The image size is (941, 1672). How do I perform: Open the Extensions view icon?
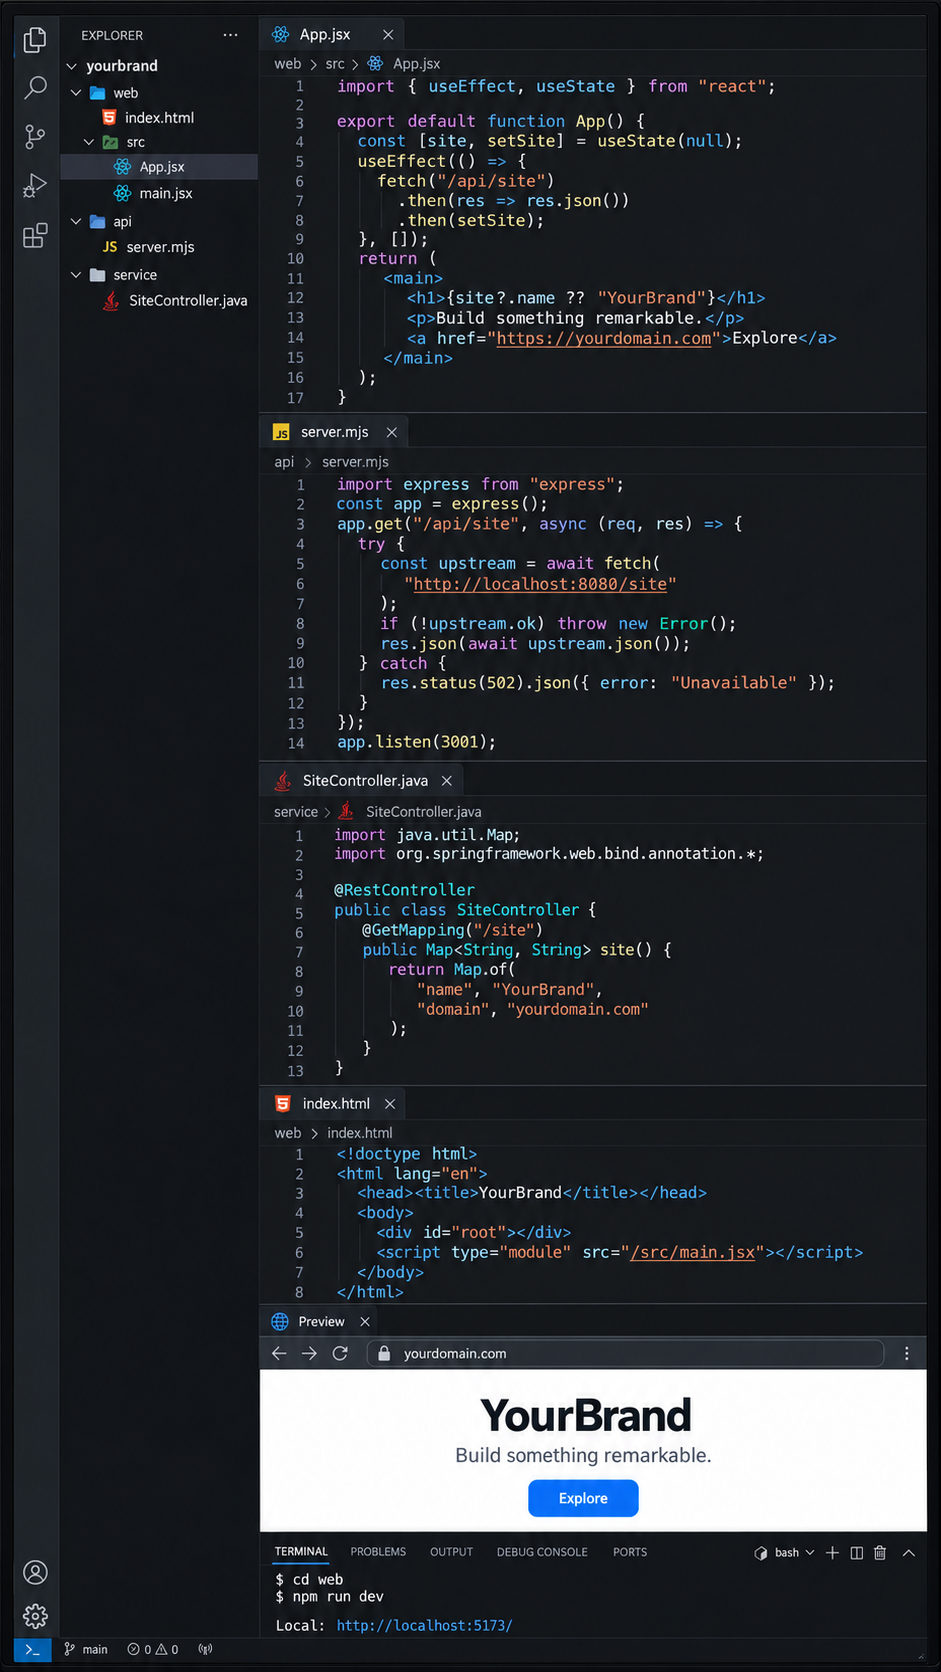pyautogui.click(x=35, y=235)
